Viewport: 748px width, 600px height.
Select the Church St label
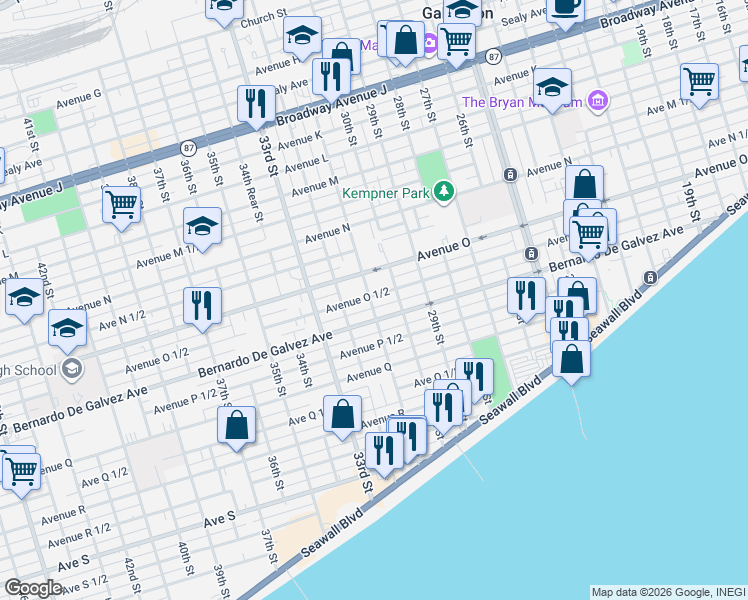coord(264,19)
